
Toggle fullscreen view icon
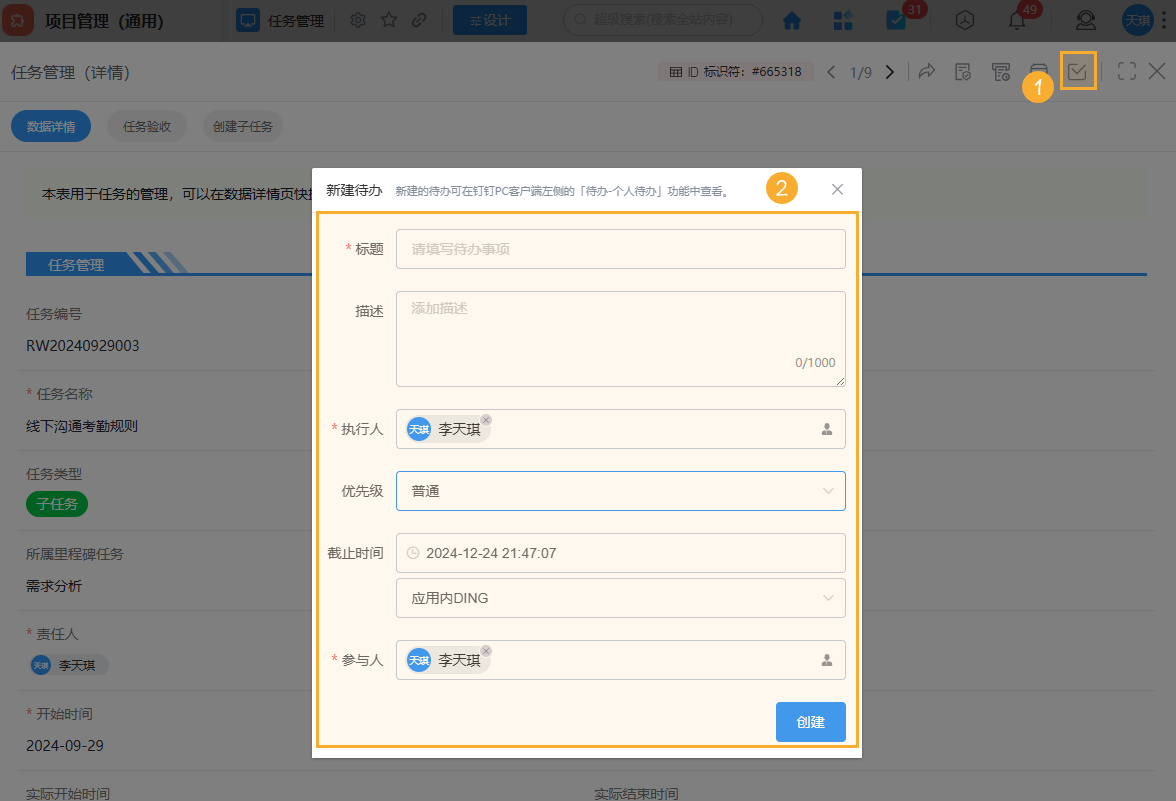tap(1127, 71)
